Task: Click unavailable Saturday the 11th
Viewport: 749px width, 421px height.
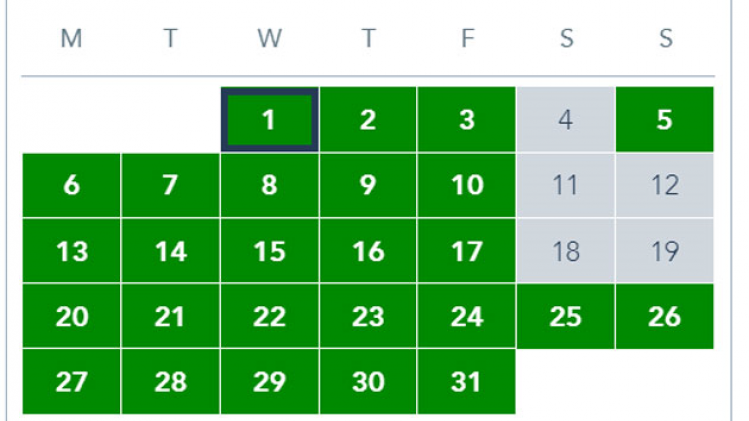Action: point(566,186)
